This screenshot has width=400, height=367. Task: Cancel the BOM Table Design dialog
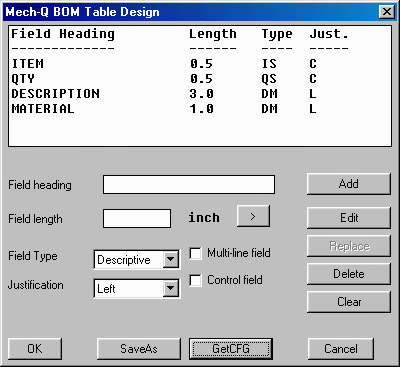coord(341,349)
